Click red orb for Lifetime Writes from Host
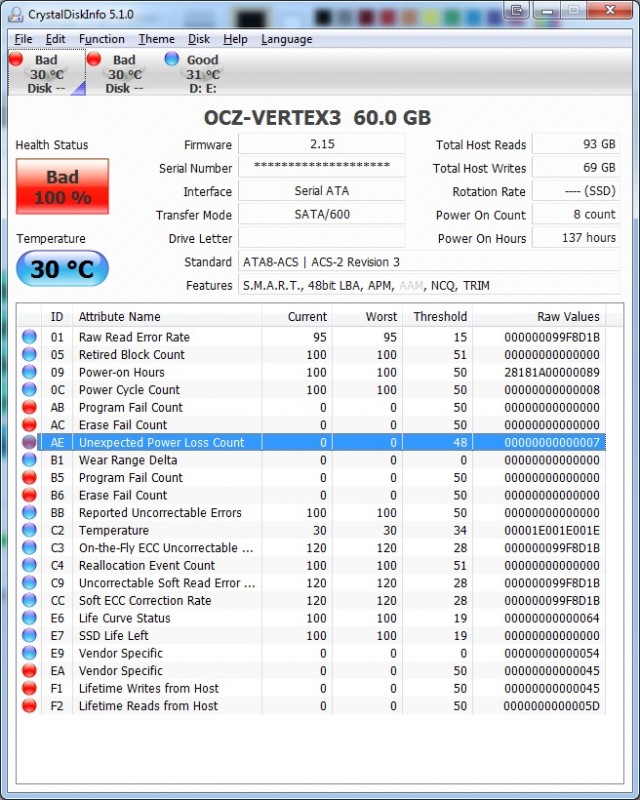This screenshot has width=640, height=800. coord(30,688)
